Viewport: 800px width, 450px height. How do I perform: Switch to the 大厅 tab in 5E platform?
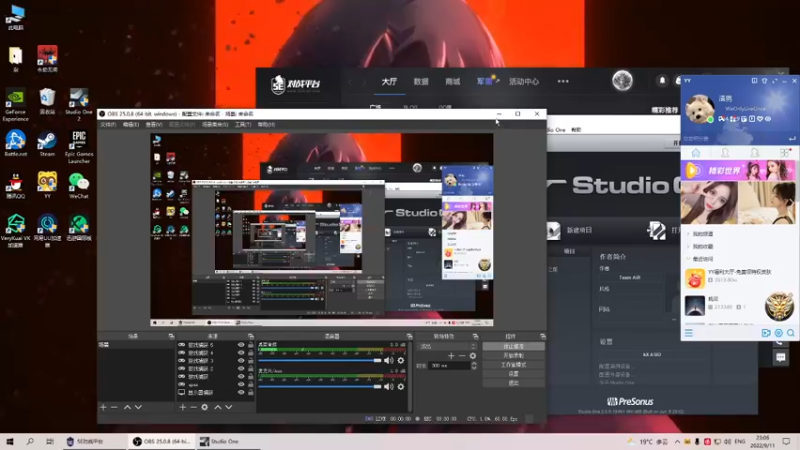point(389,81)
